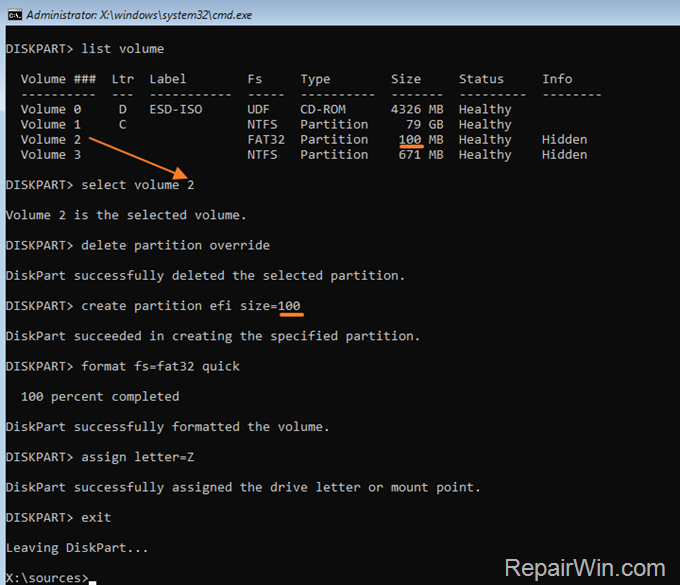
Task: Click the 'Ltr' column header
Action: coord(123,79)
